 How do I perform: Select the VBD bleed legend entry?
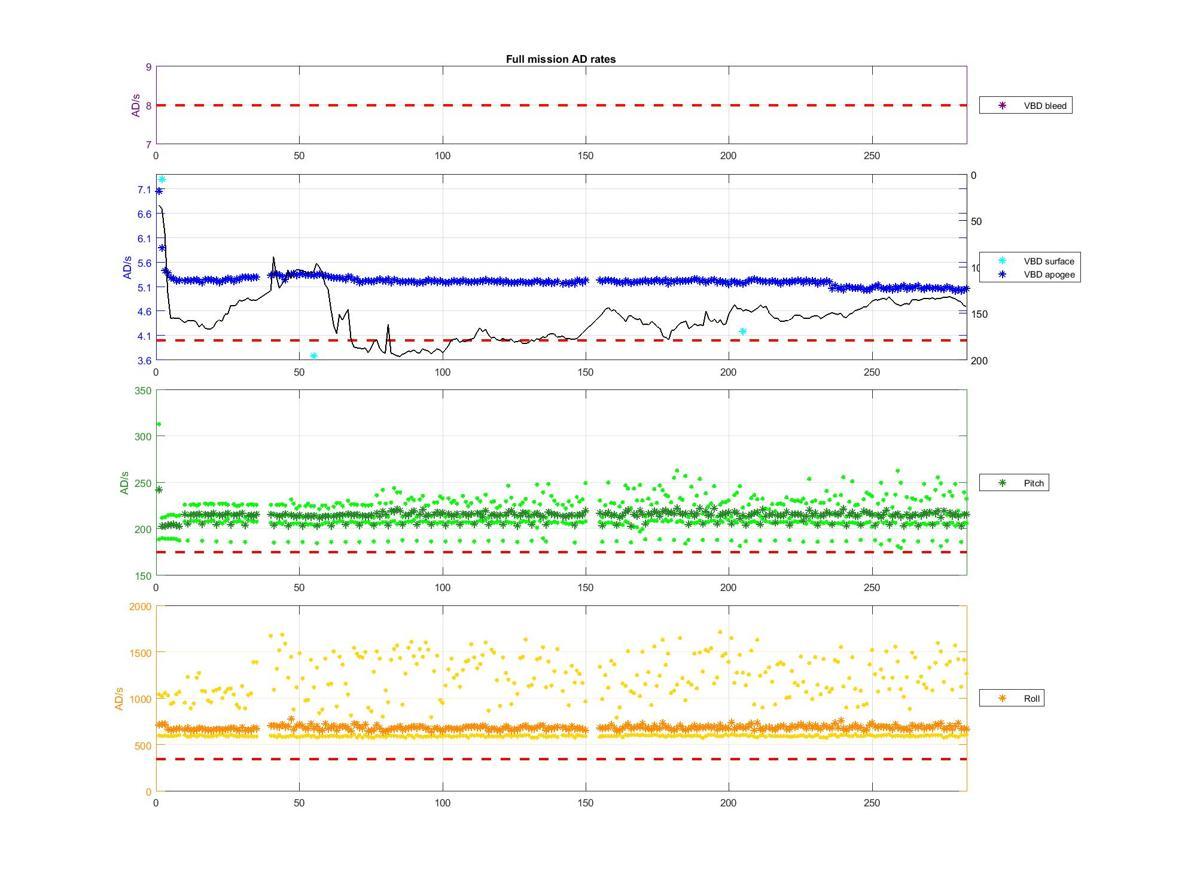(x=1025, y=105)
